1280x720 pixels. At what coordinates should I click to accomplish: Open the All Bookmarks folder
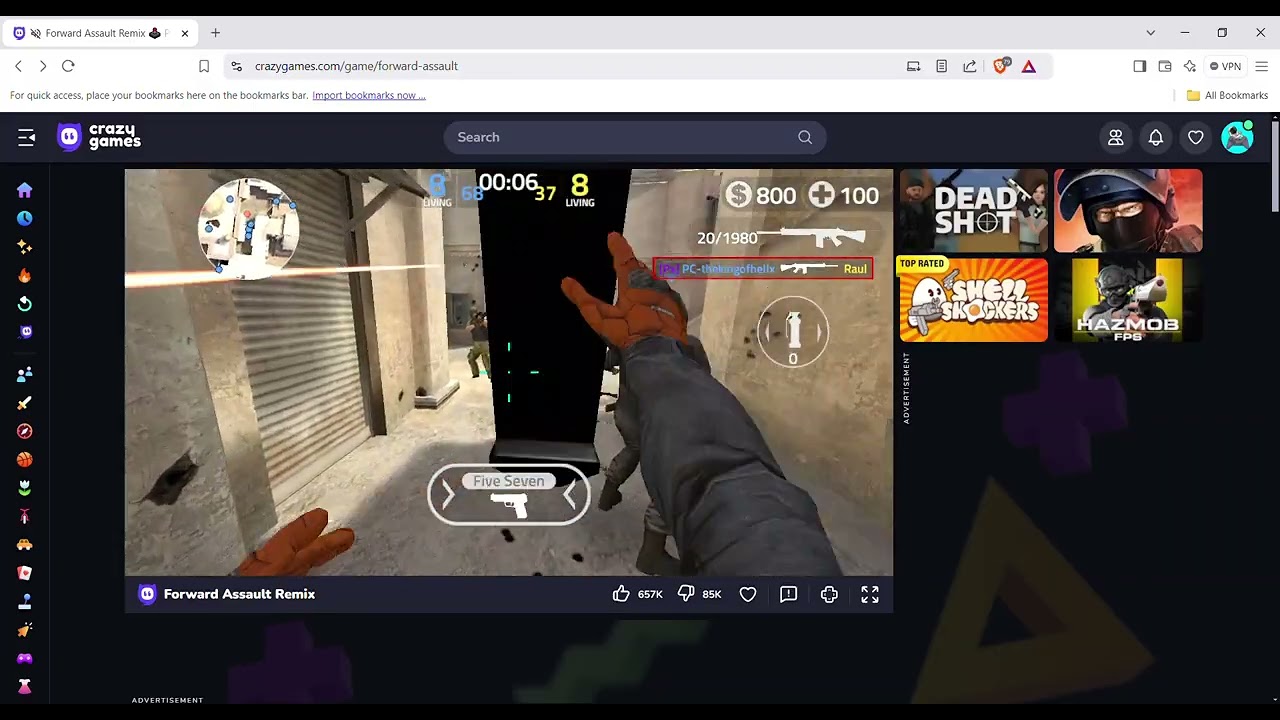pyautogui.click(x=1227, y=95)
